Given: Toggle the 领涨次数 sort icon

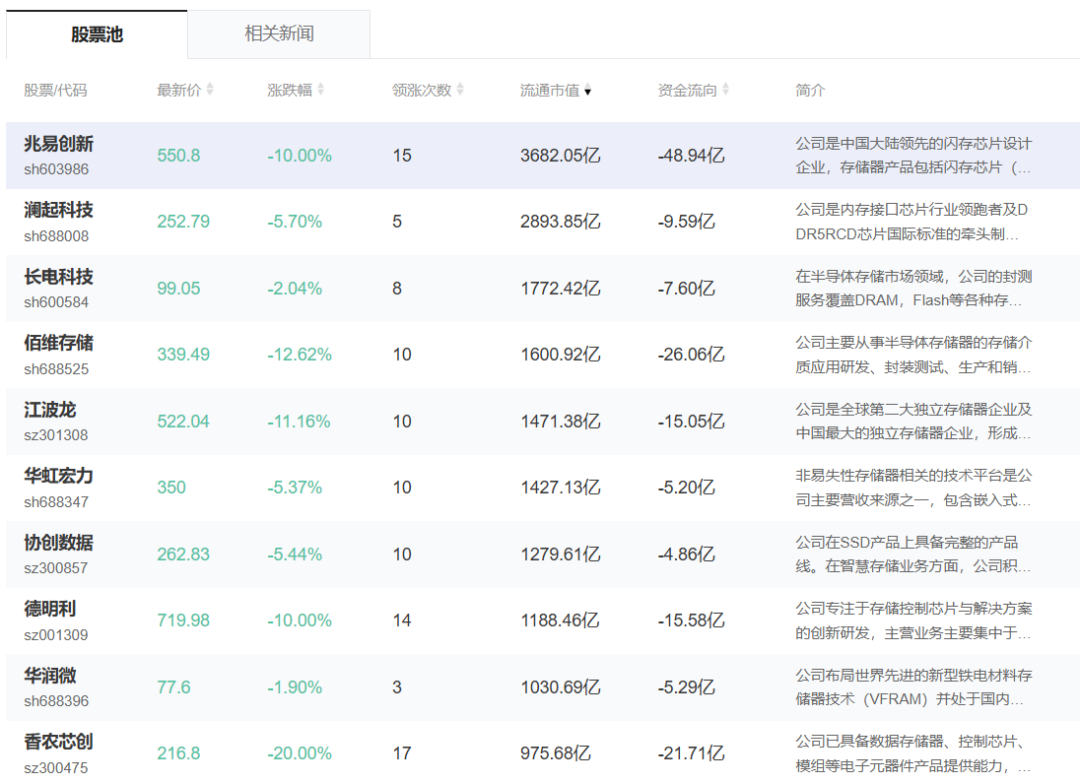Looking at the screenshot, I should pos(460,90).
